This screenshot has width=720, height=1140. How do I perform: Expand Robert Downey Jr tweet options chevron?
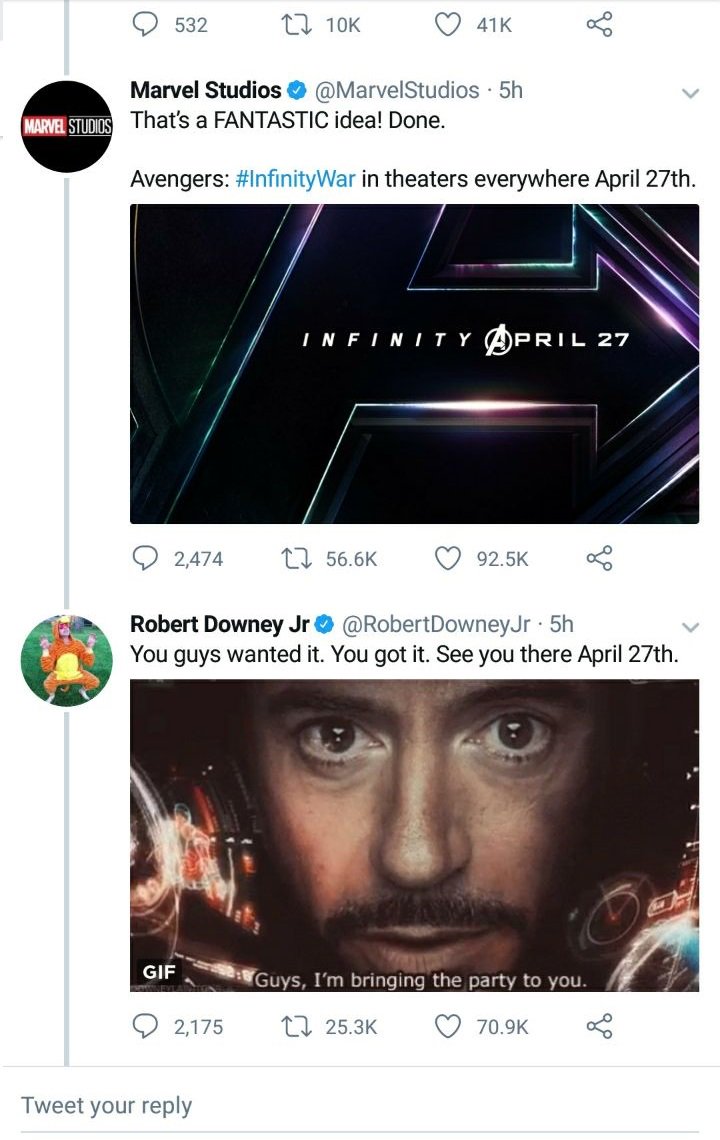690,627
